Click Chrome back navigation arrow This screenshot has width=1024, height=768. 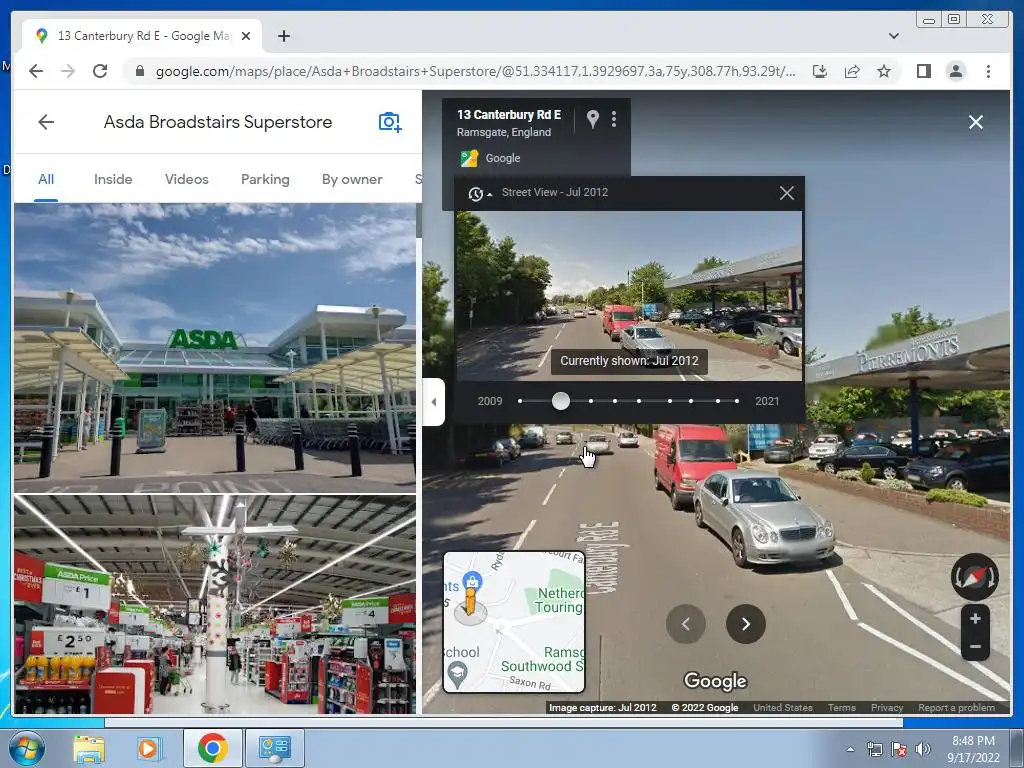[36, 71]
